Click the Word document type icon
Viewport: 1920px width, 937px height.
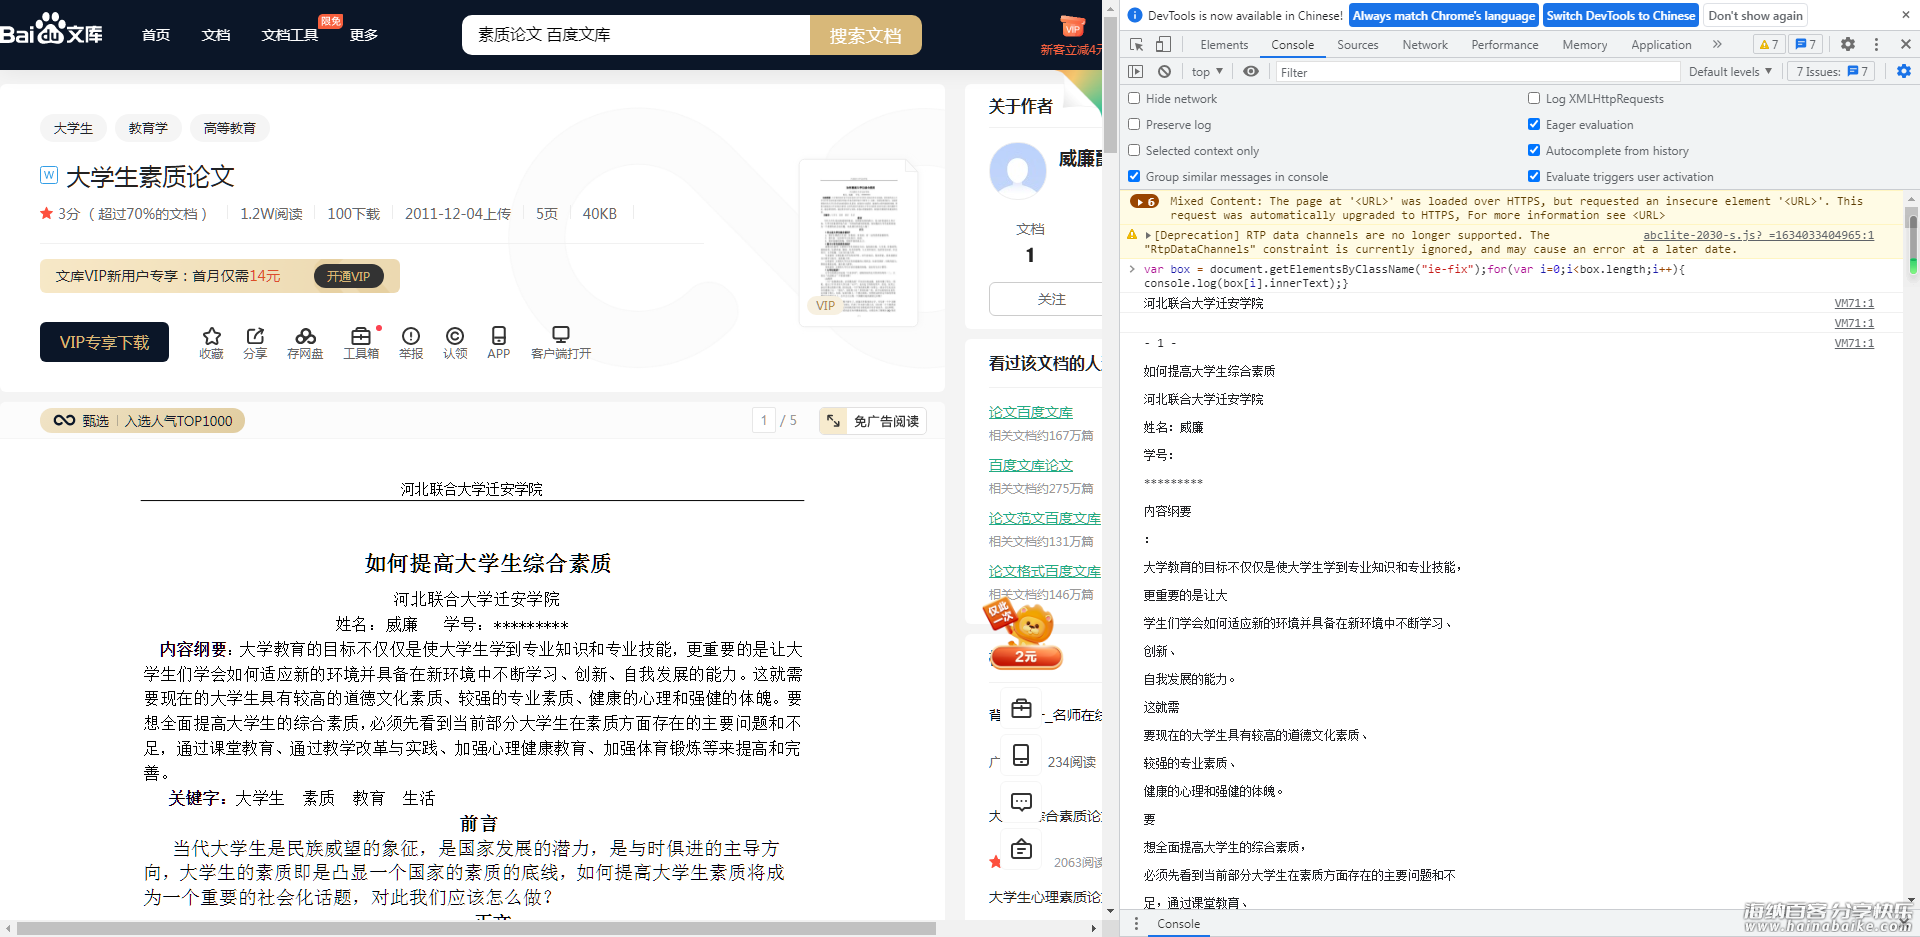click(x=49, y=175)
